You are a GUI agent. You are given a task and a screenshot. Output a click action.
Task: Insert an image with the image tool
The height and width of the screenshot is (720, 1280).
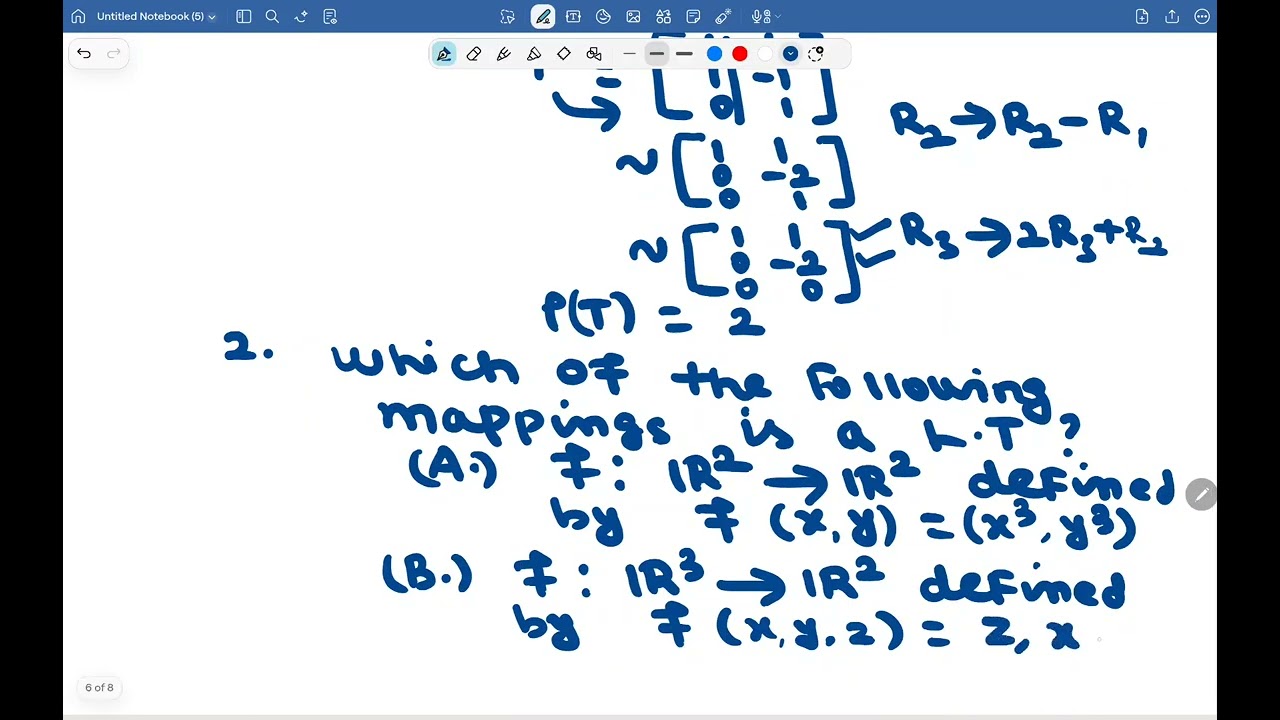633,16
